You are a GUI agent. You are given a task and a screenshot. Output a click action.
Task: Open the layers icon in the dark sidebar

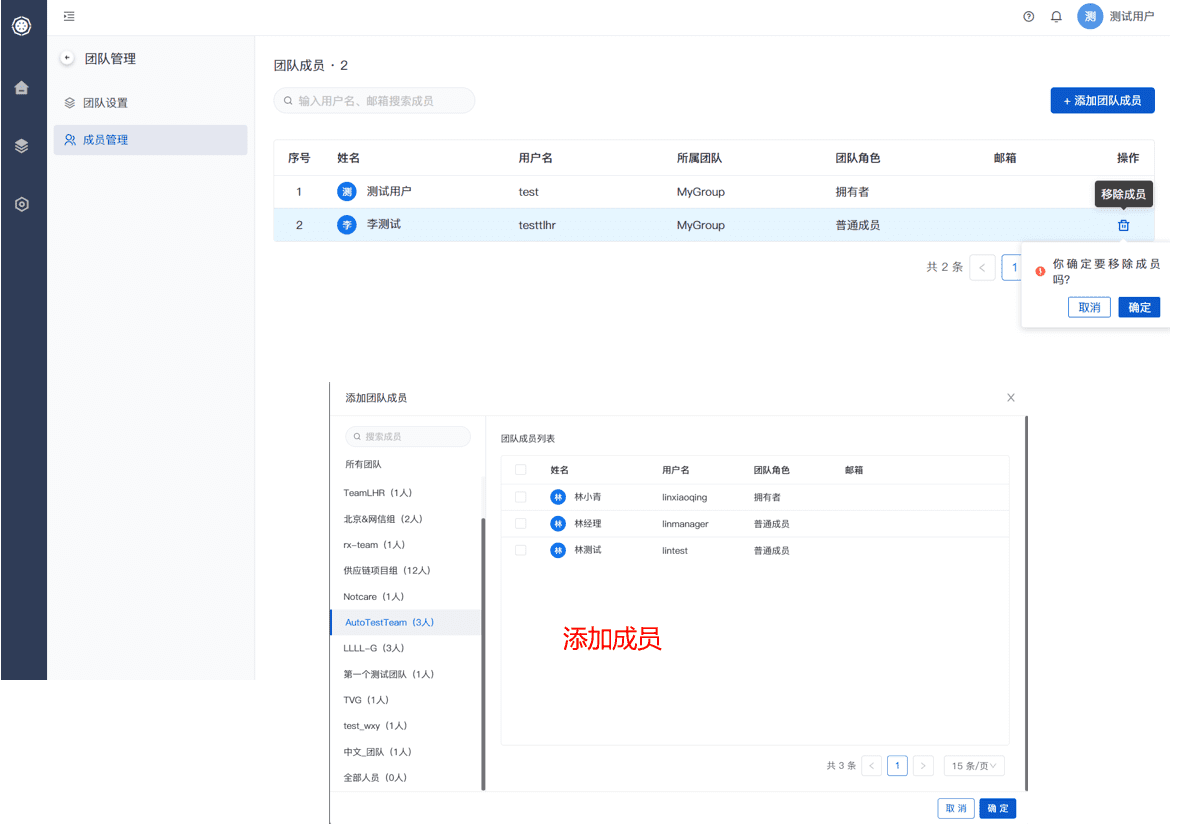click(22, 146)
